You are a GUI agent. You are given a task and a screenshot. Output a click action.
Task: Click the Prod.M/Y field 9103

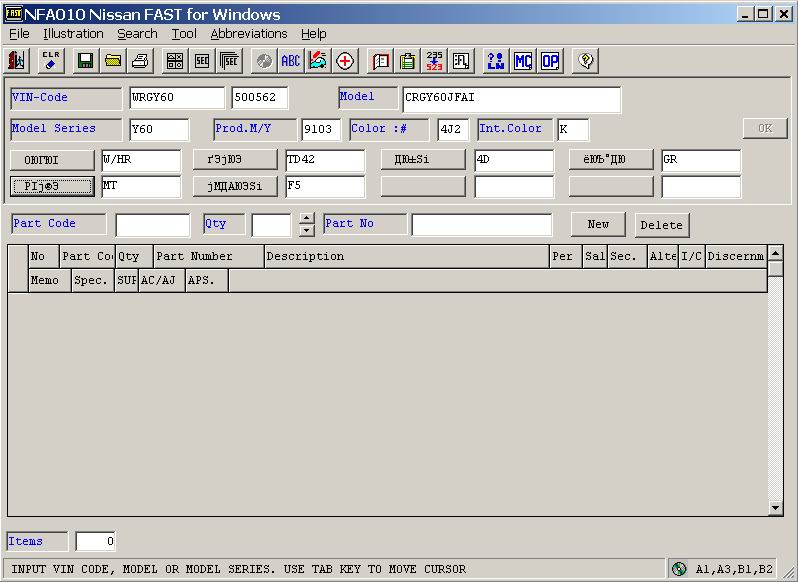tap(321, 129)
